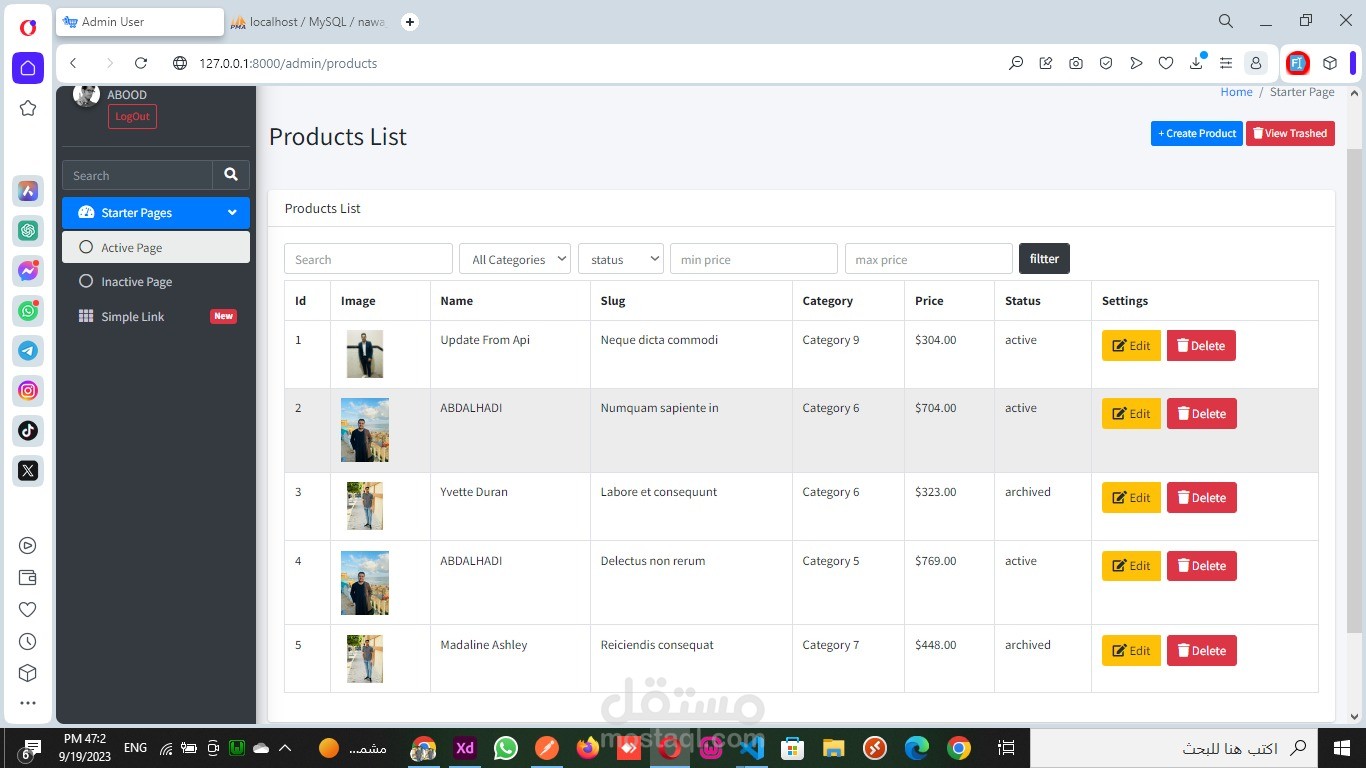Open the search tabs magnifier icon
1366x768 pixels.
1226,21
